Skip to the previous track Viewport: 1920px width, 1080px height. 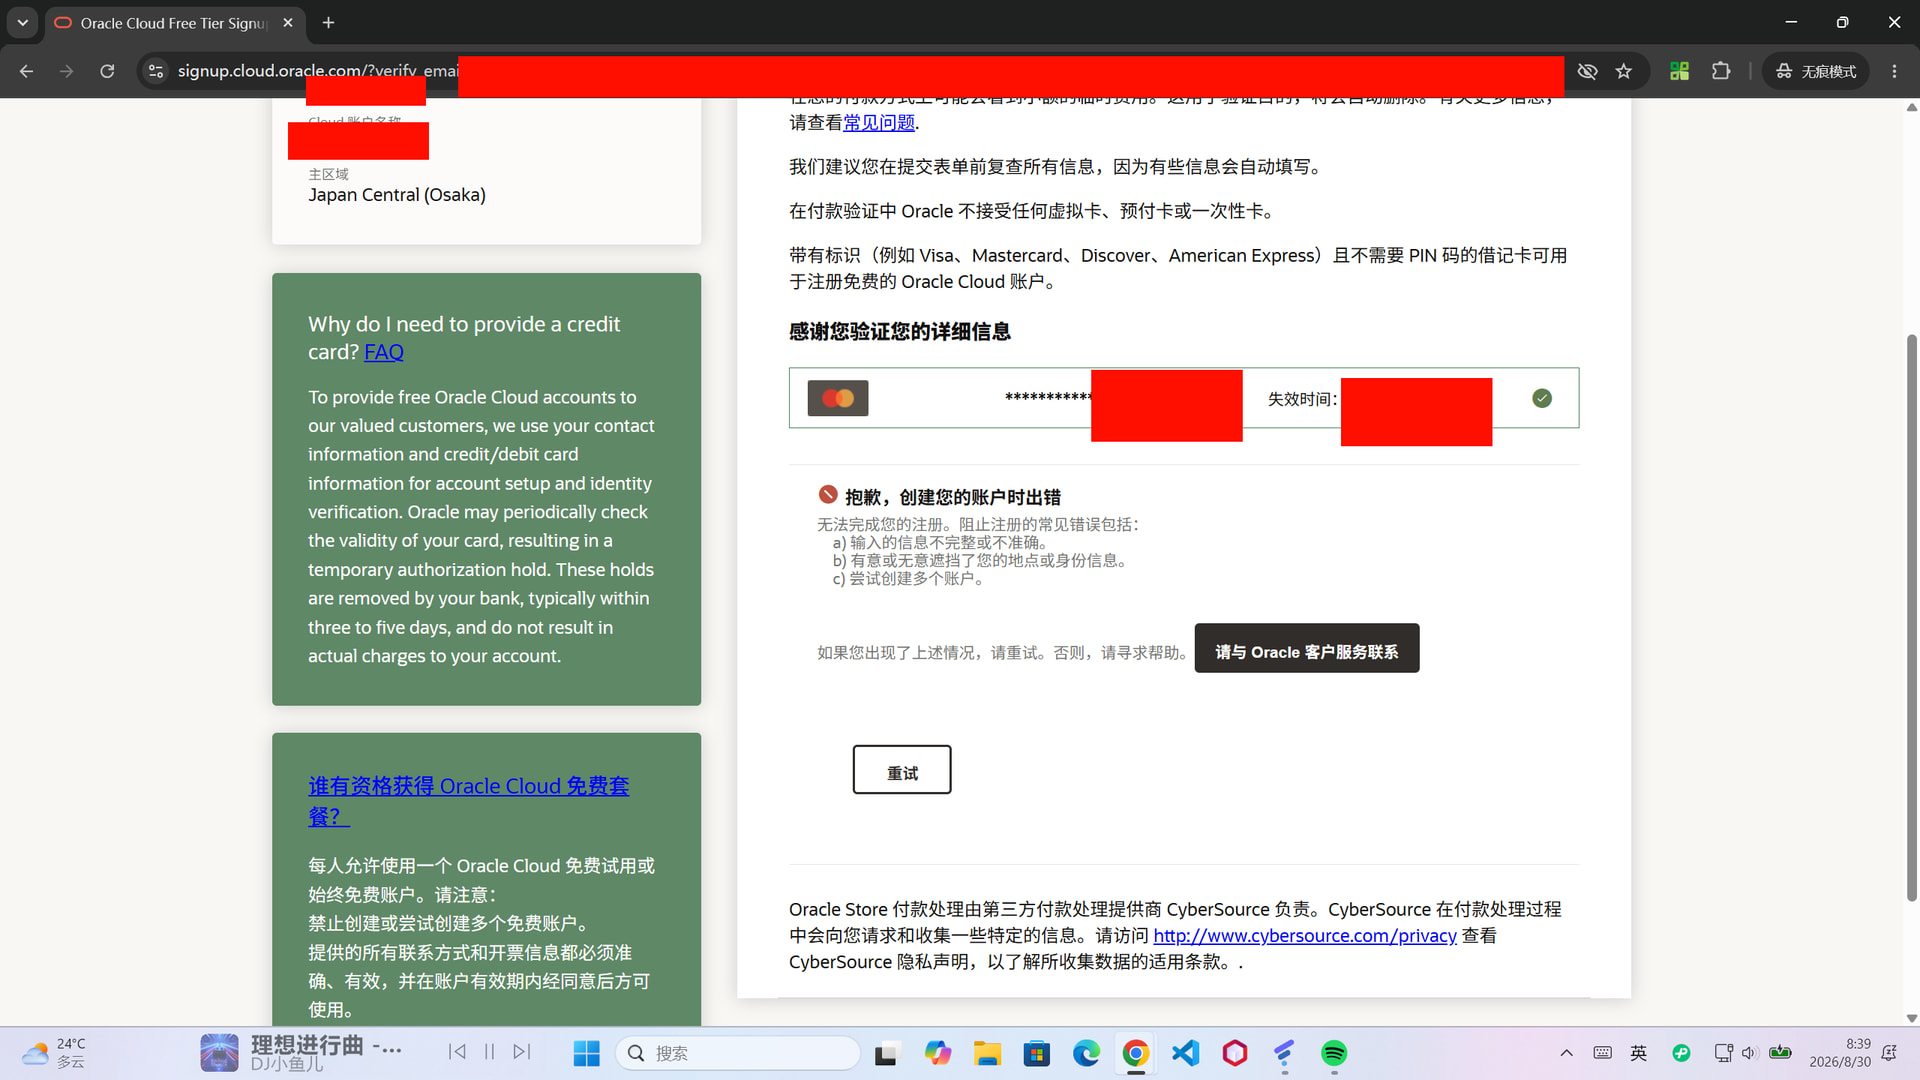(457, 1052)
